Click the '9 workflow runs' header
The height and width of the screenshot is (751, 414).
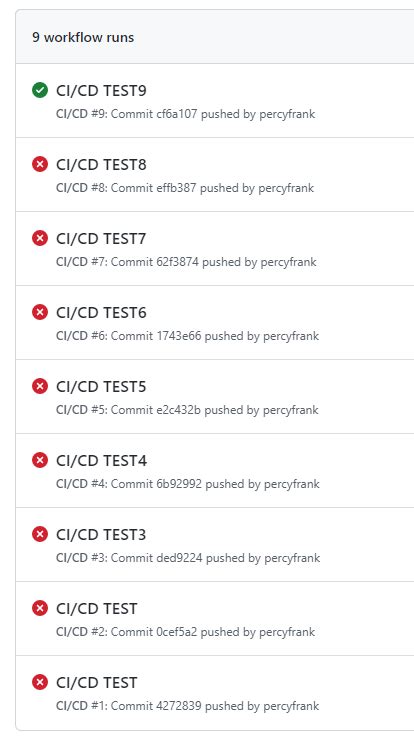83,37
